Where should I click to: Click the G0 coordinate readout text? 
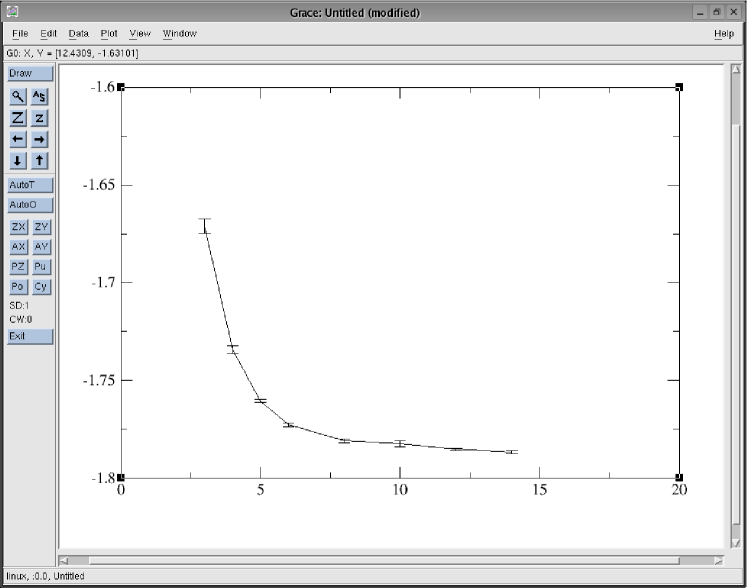[x=72, y=53]
